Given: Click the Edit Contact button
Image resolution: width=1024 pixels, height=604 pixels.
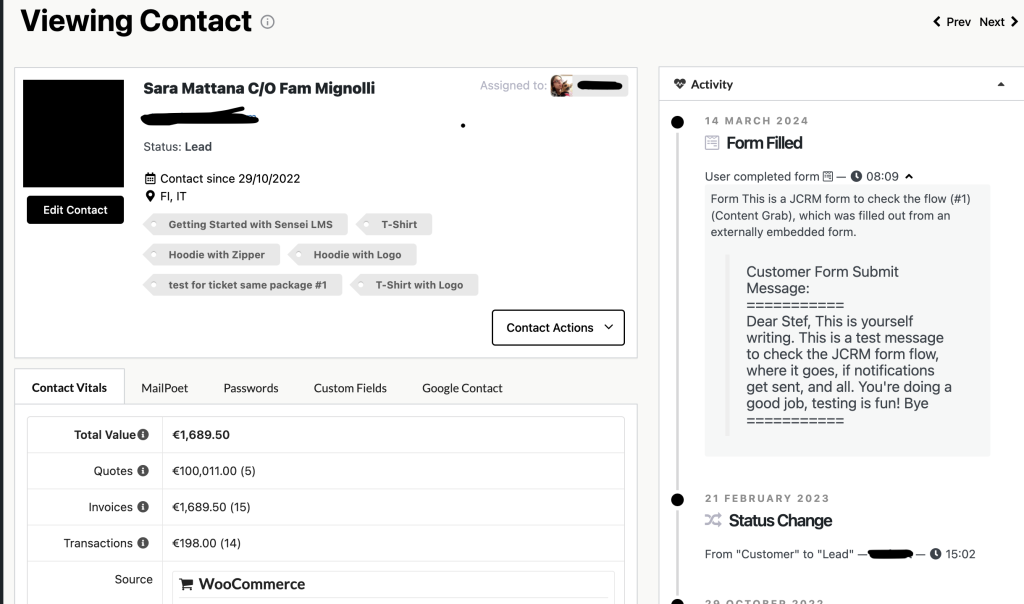Looking at the screenshot, I should coord(74,209).
